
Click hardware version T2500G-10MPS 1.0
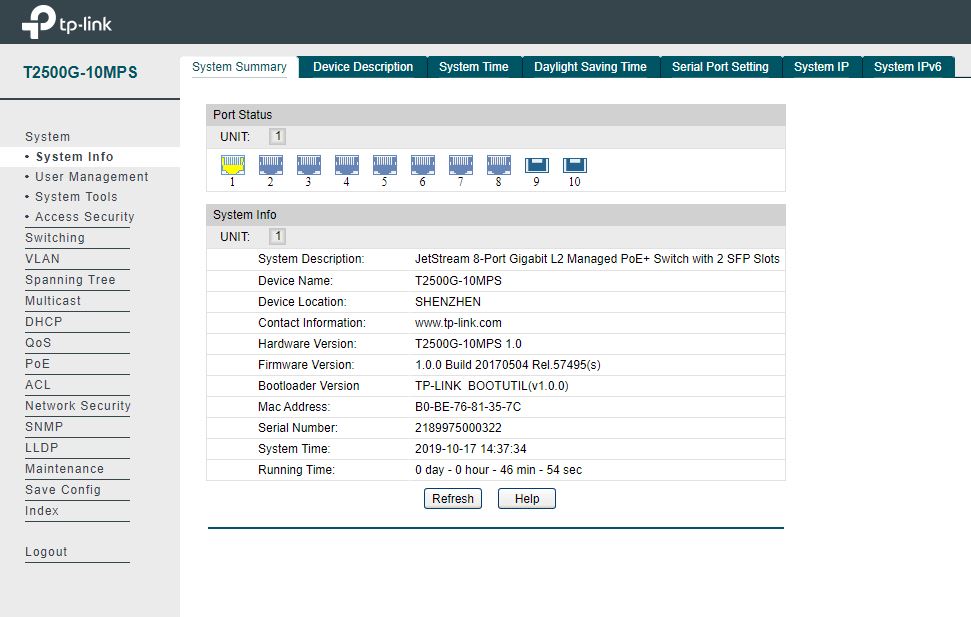pos(468,344)
